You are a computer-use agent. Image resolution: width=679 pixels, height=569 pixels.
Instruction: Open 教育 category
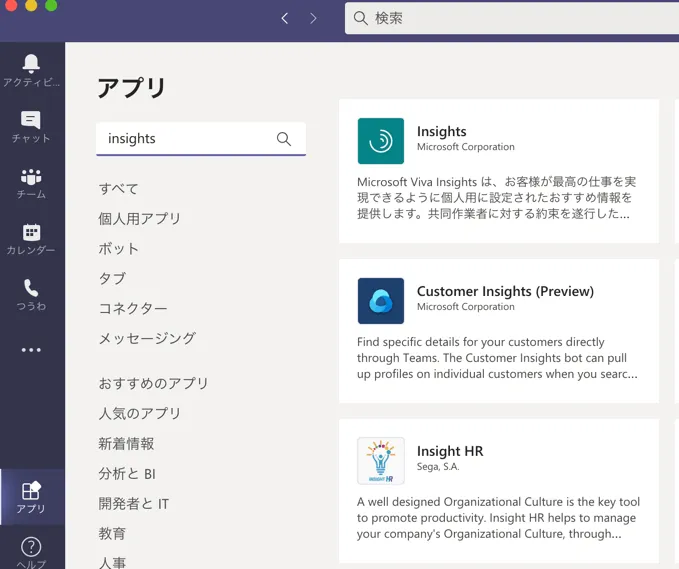(x=112, y=533)
